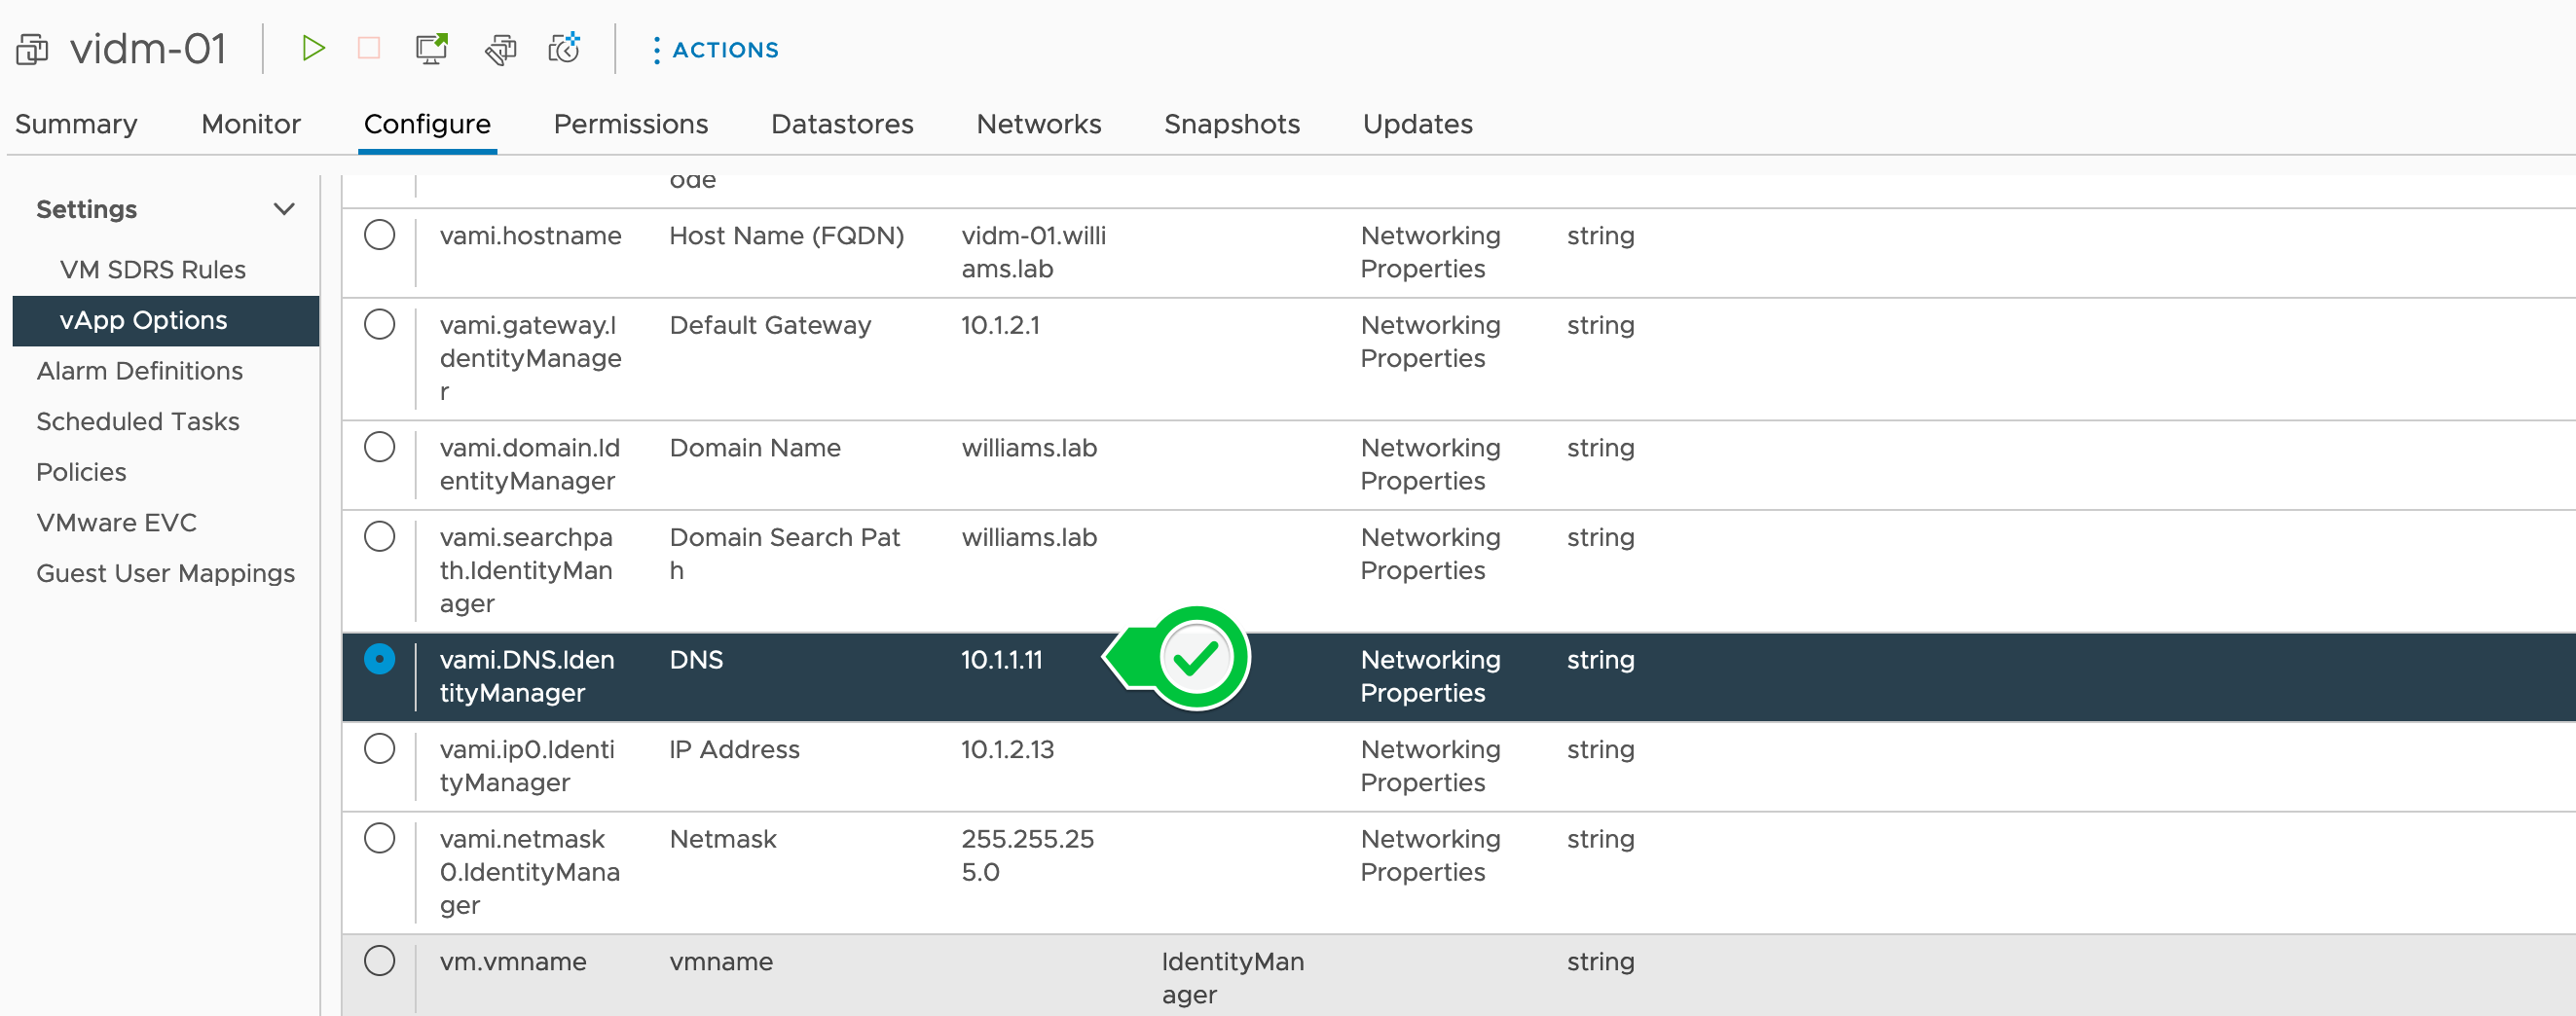Click the edit settings toolbar icon
This screenshot has width=2576, height=1016.
tap(500, 49)
